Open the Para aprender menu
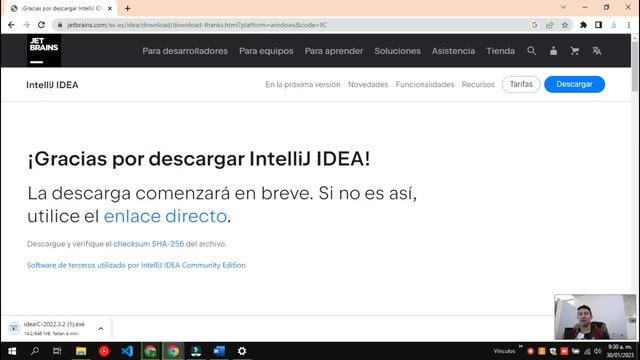Image resolution: width=640 pixels, height=360 pixels. pyautogui.click(x=334, y=51)
